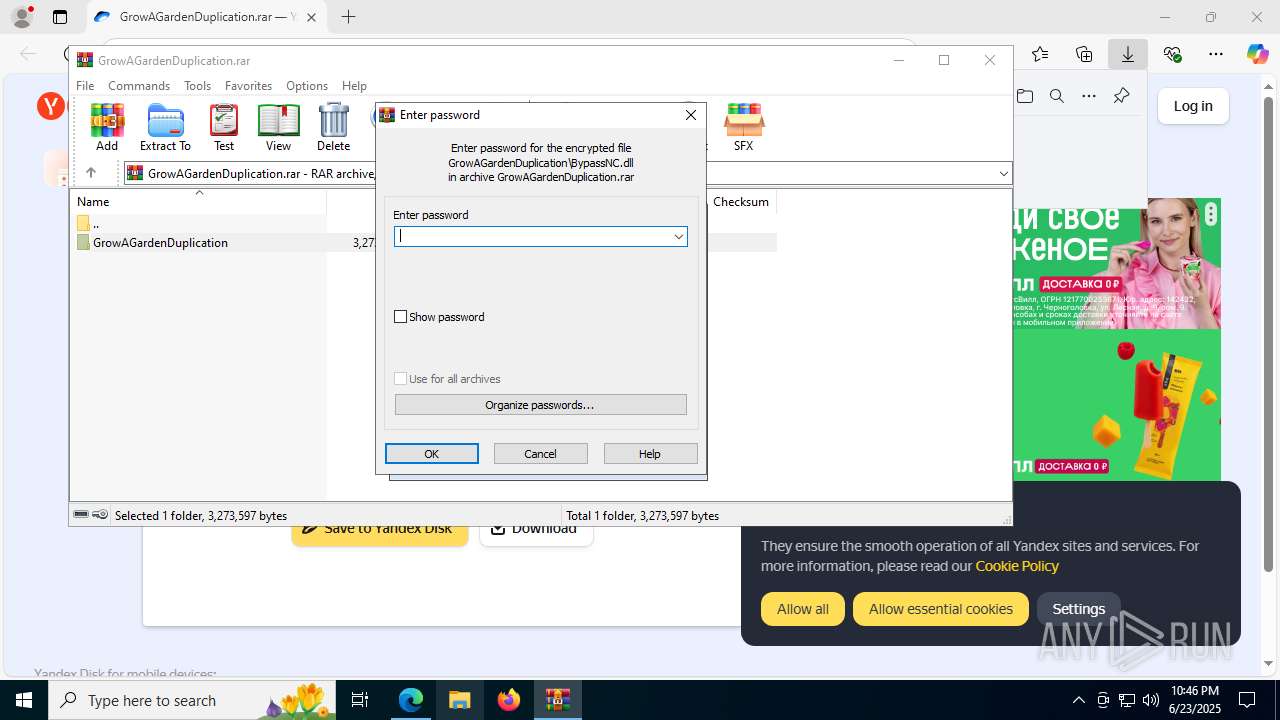This screenshot has height=720, width=1280.
Task: Open the File menu in WinRAR
Action: pyautogui.click(x=85, y=86)
